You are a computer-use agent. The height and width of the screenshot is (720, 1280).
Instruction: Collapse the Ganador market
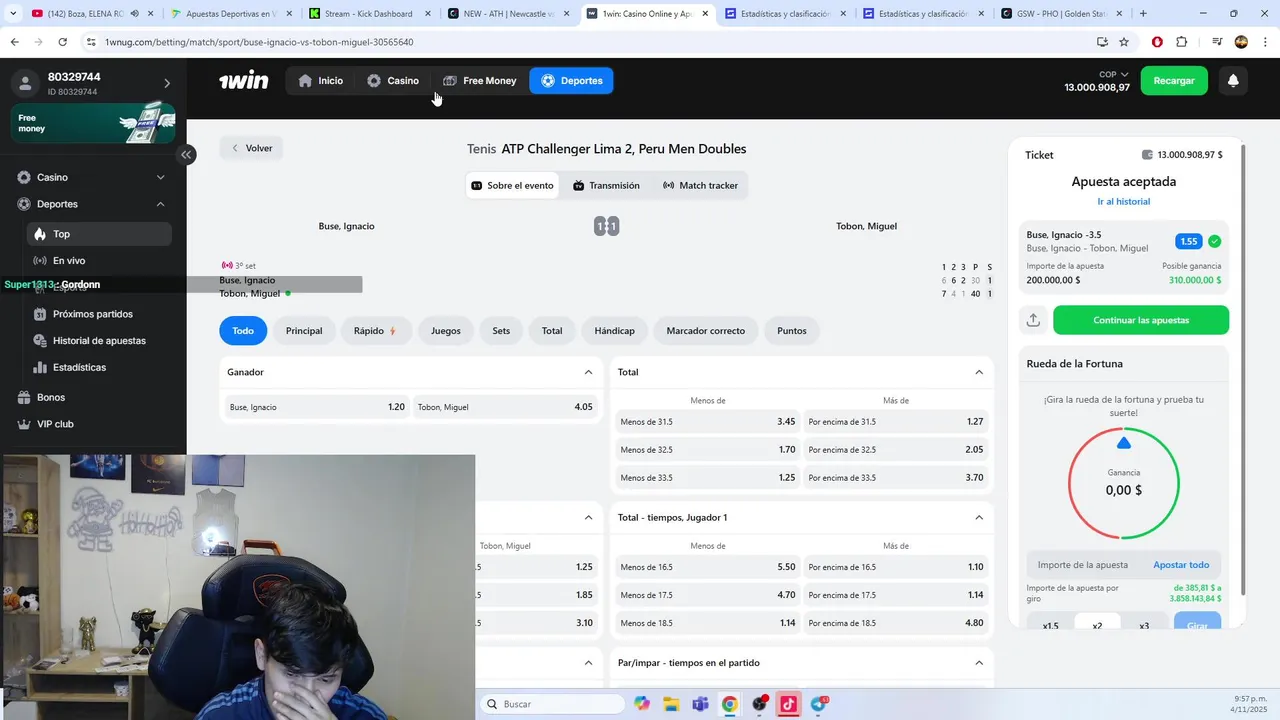[x=588, y=372]
